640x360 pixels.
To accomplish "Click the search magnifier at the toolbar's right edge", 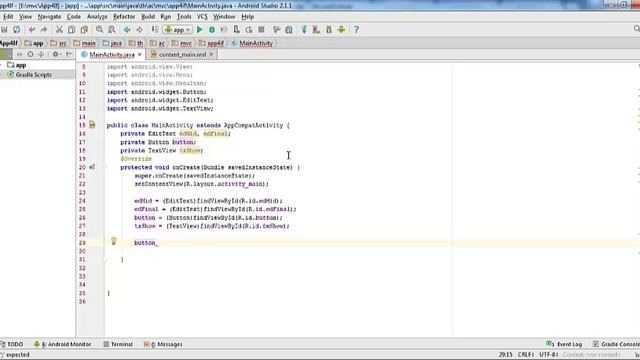I will [636, 29].
